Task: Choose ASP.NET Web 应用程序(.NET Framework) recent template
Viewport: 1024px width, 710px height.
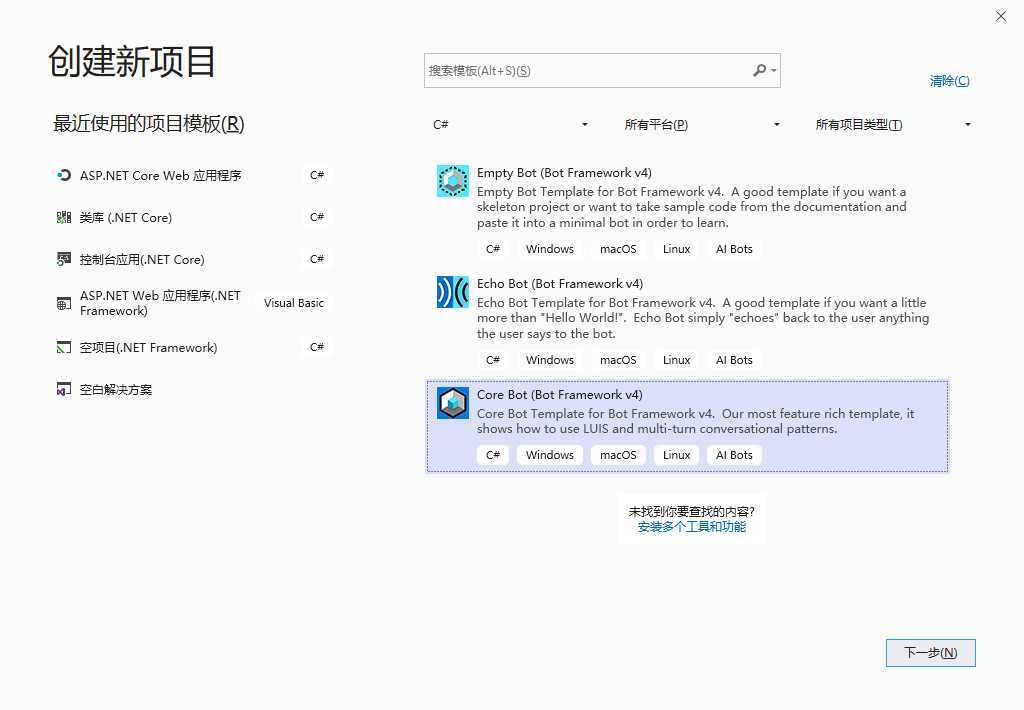Action: pos(193,303)
